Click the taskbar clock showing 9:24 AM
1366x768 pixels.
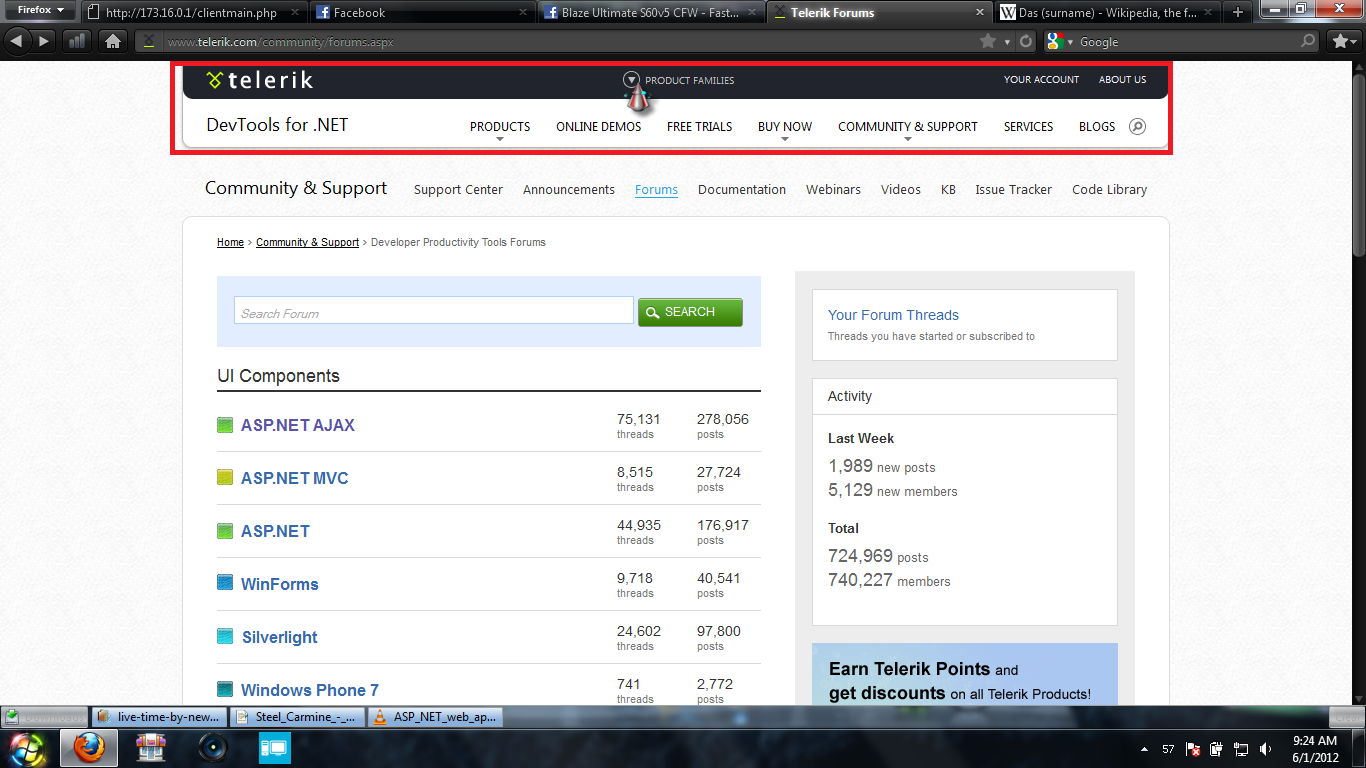click(1314, 748)
